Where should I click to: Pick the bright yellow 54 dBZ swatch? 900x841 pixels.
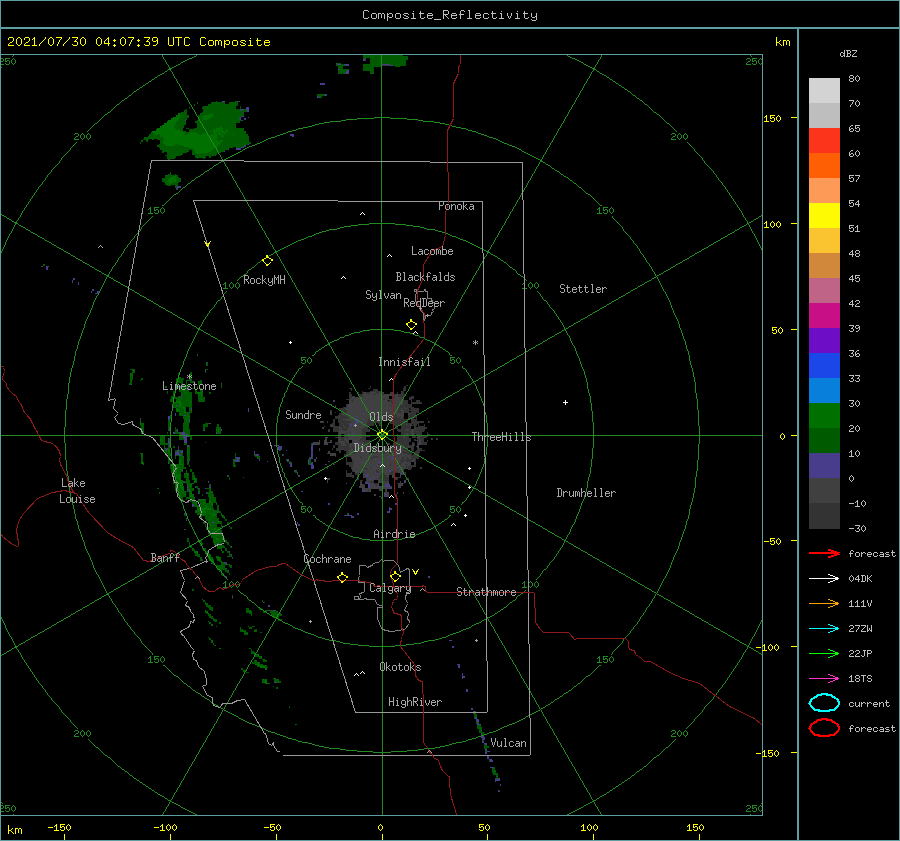coord(824,215)
